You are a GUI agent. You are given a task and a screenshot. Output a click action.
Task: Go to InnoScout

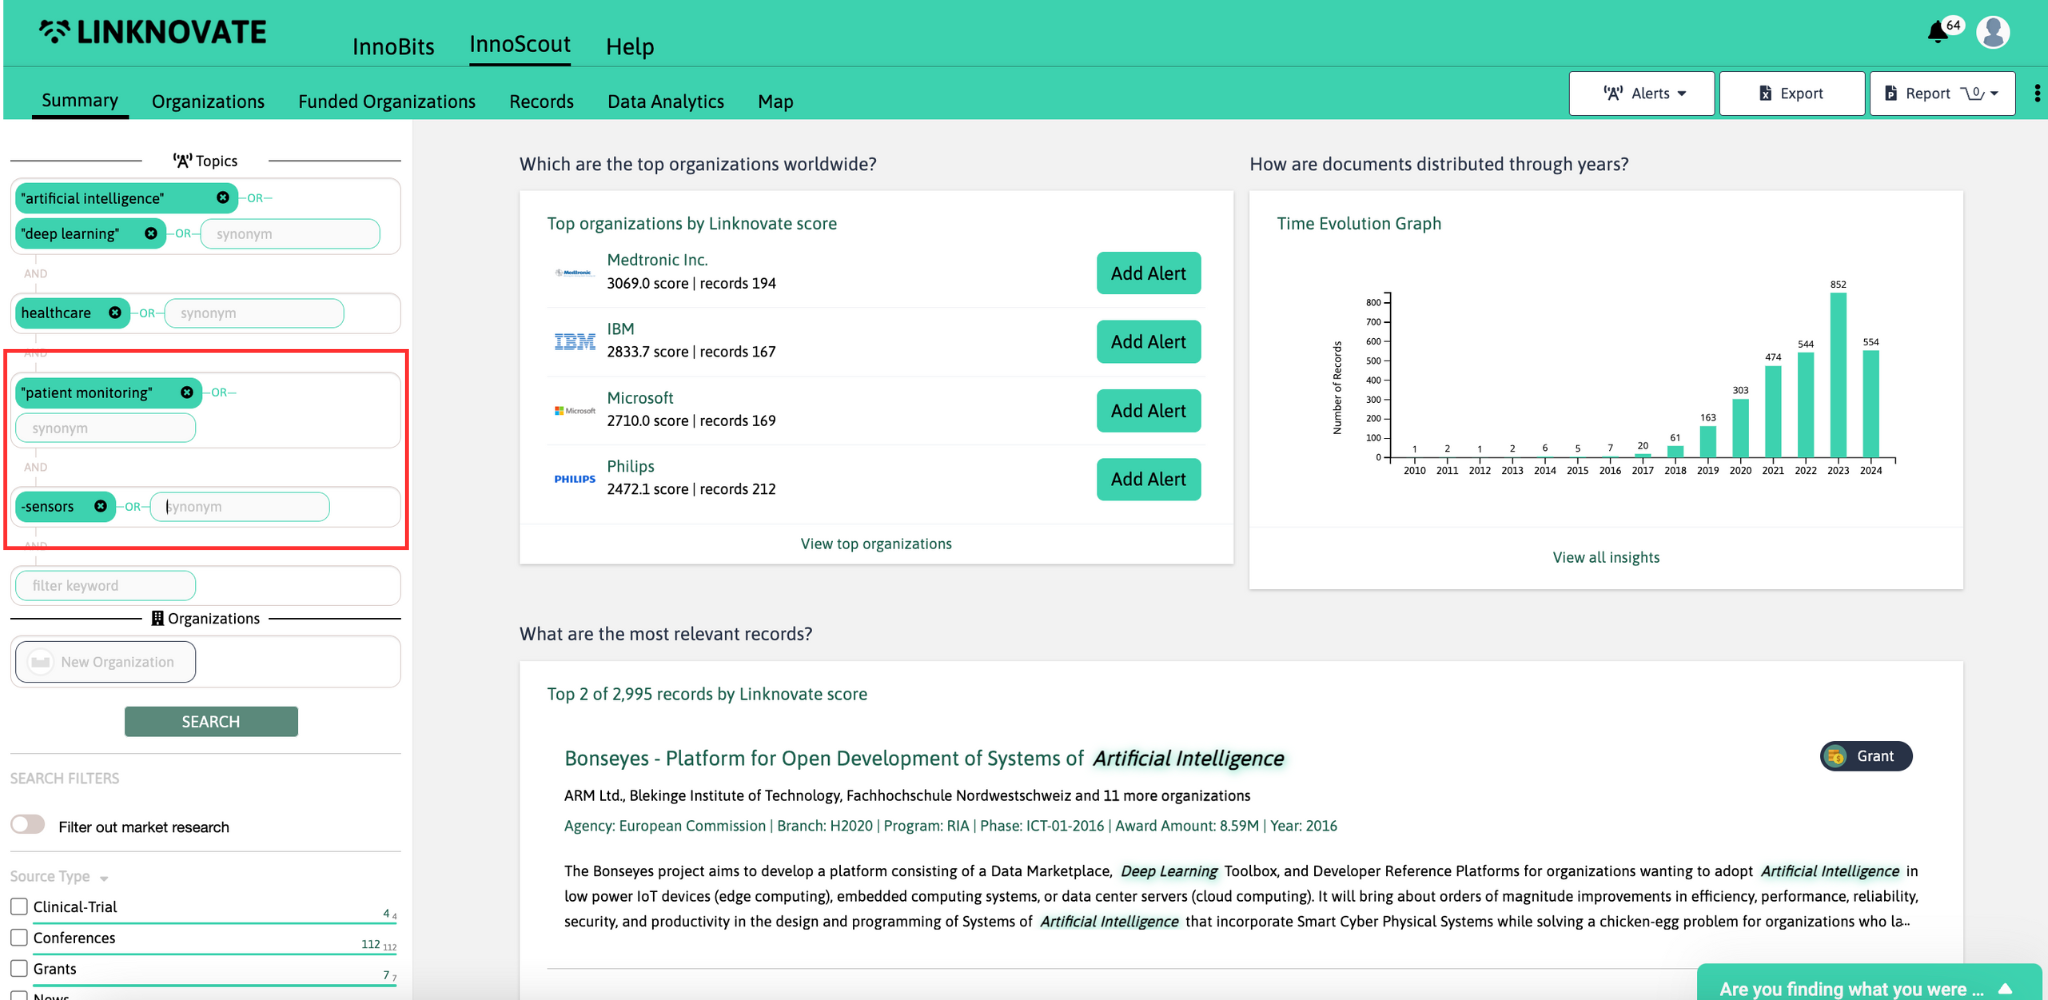pyautogui.click(x=520, y=44)
